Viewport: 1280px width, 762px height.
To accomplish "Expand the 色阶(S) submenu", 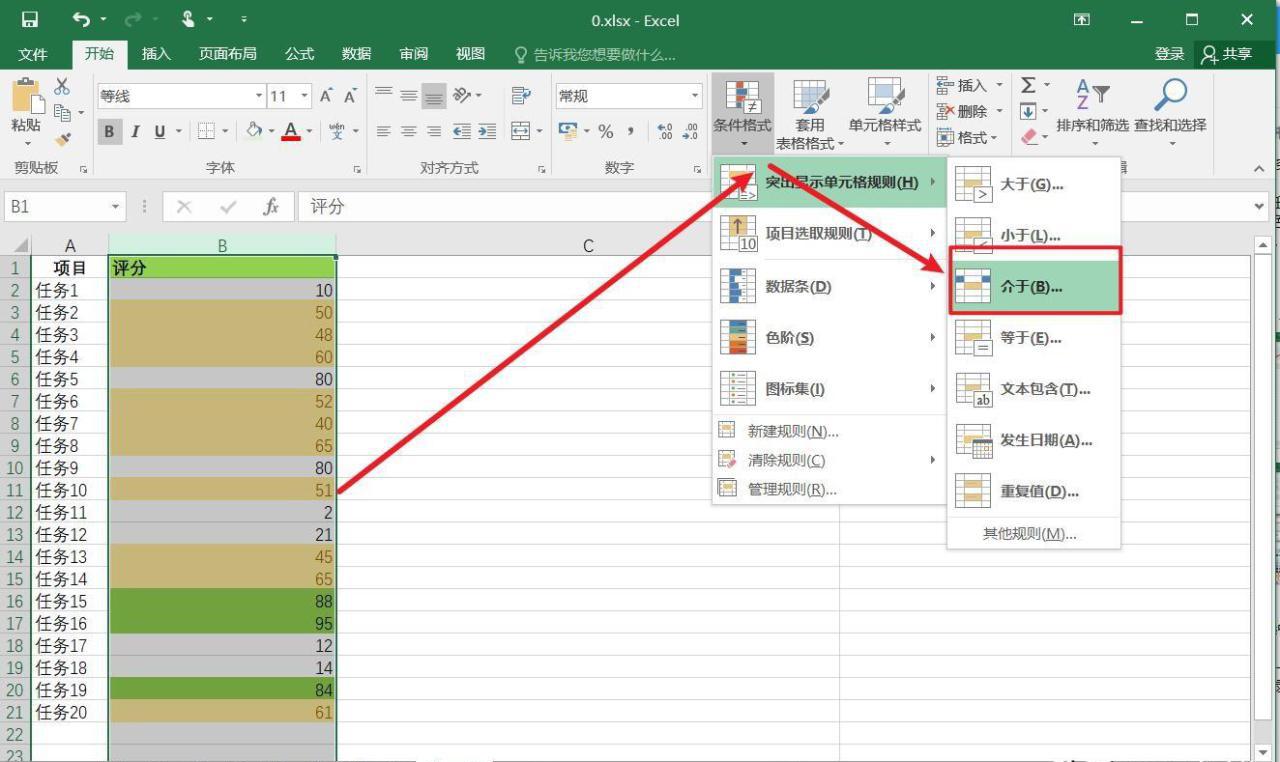I will pyautogui.click(x=829, y=338).
